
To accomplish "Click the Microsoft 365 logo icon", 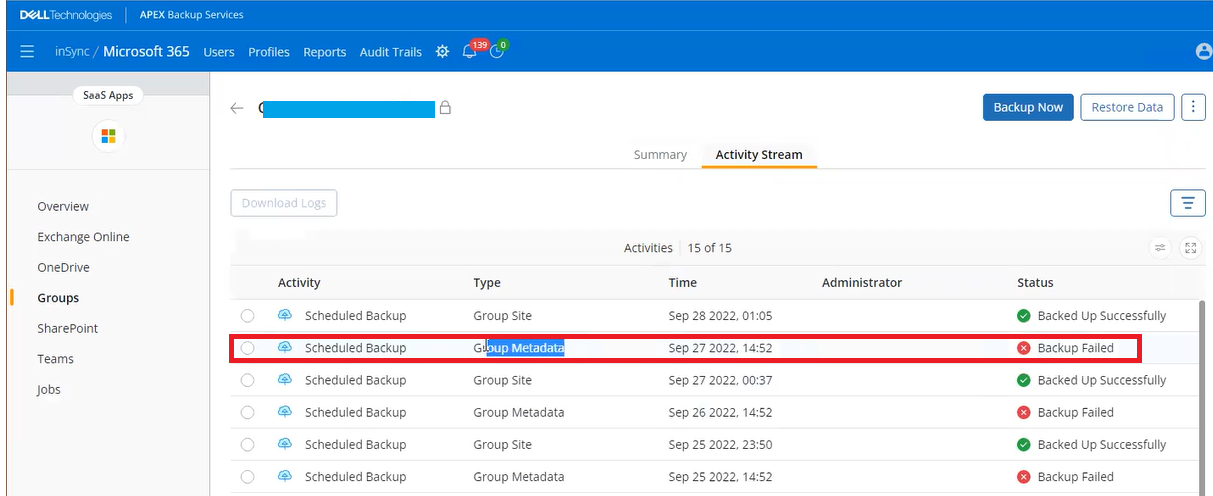I will pyautogui.click(x=108, y=136).
